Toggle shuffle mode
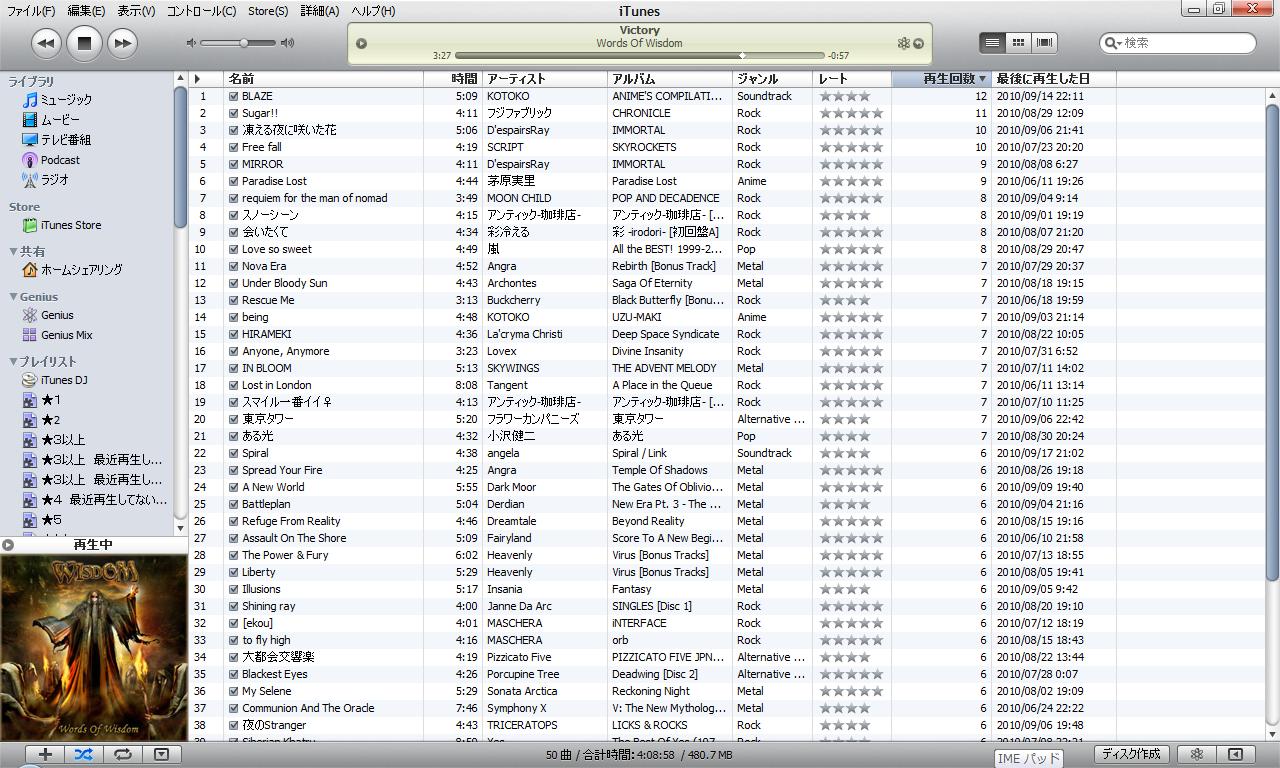The image size is (1280, 768). click(x=84, y=755)
